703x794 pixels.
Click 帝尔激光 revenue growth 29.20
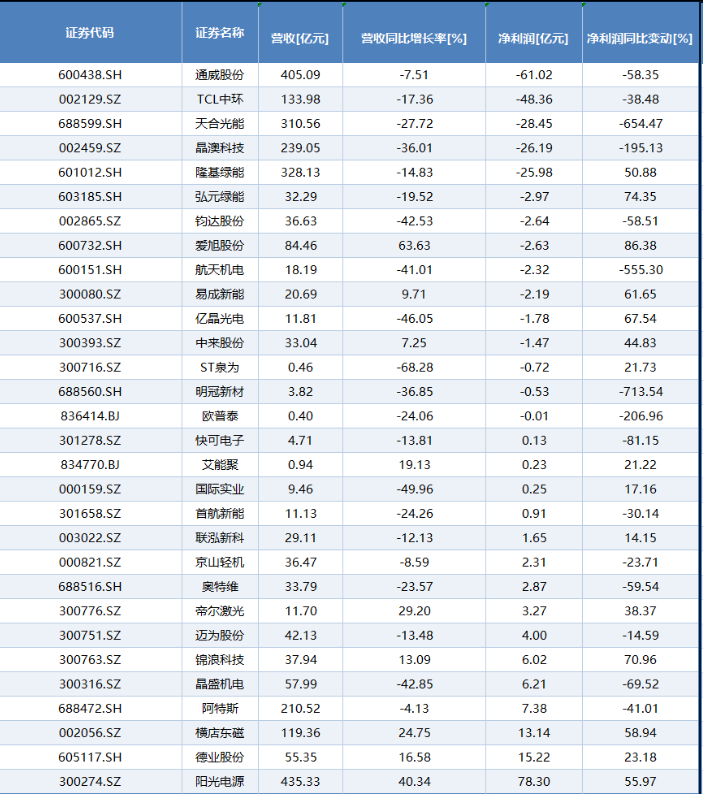(414, 611)
